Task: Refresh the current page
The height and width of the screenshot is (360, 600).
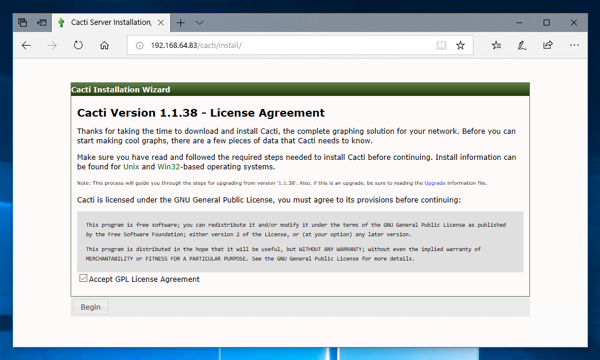Action: coord(78,45)
